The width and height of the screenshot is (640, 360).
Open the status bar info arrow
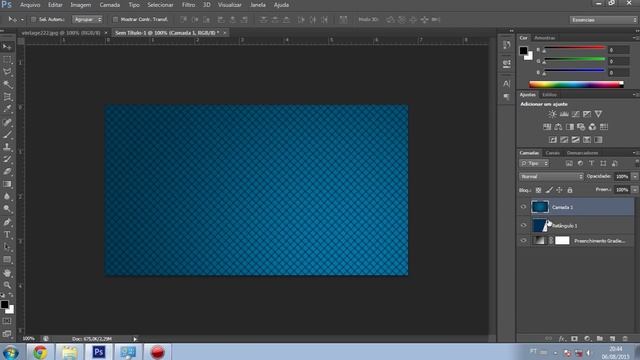pyautogui.click(x=135, y=339)
